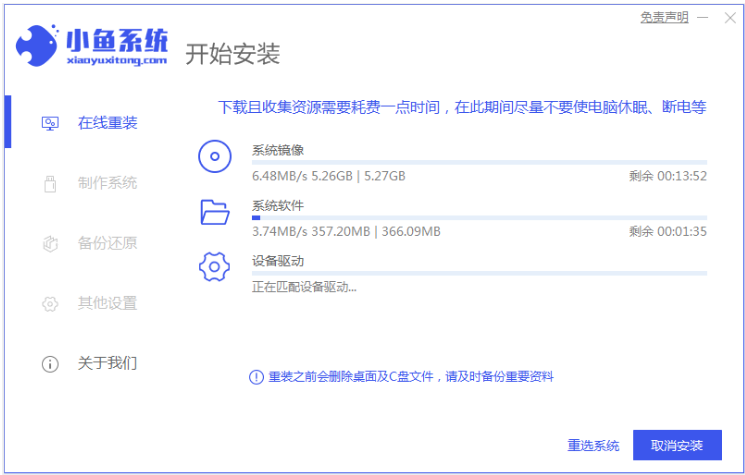Click the 备份还原 sidebar icon
Viewport: 745px width, 475px height.
click(x=50, y=243)
